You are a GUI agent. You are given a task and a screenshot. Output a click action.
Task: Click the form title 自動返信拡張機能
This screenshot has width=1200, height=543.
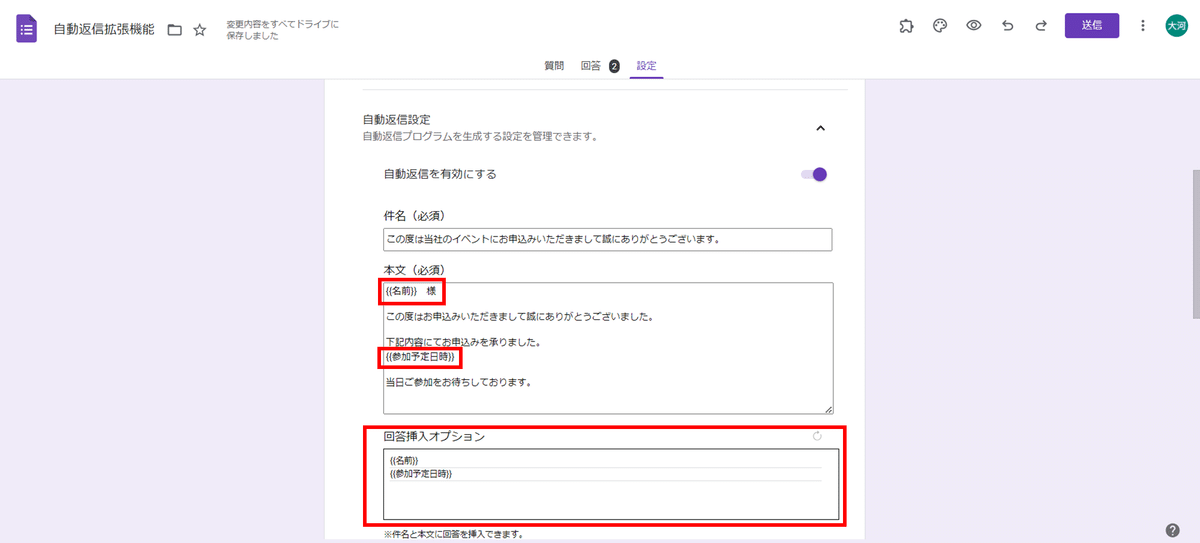click(104, 29)
